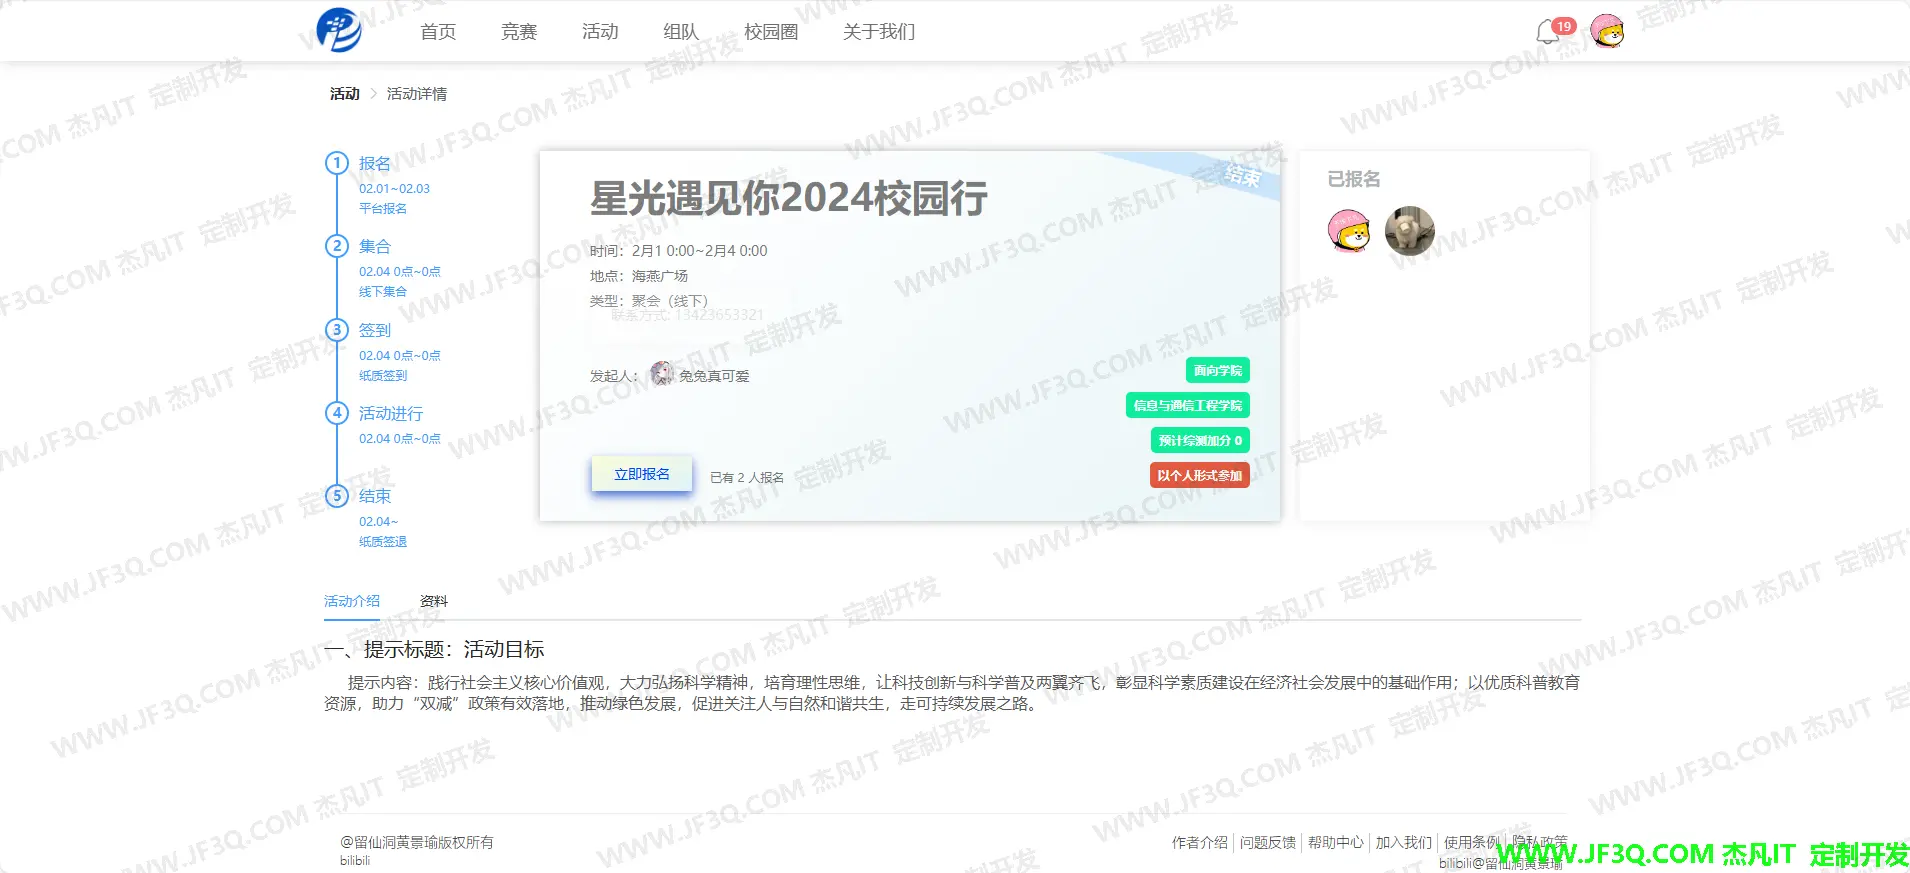This screenshot has width=1910, height=873.
Task: Open the 竞赛 navigation item
Action: coord(519,32)
